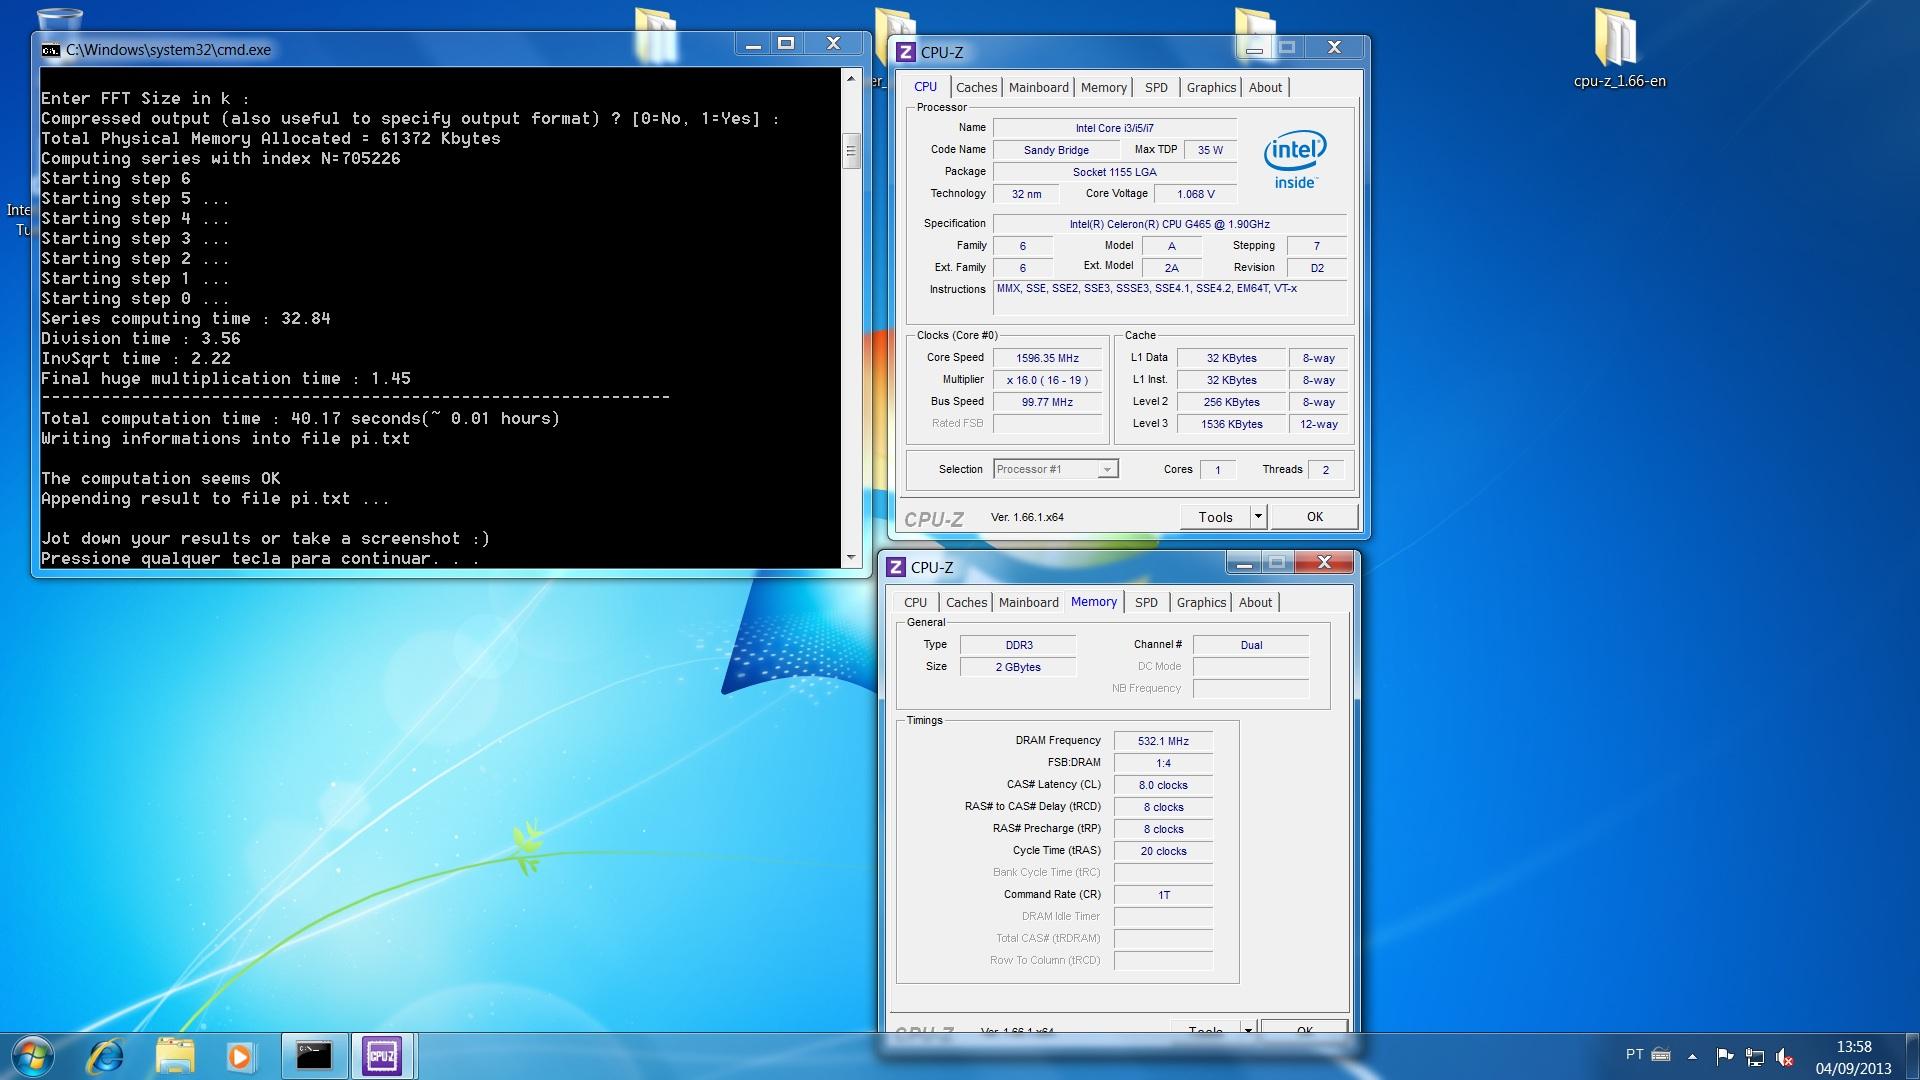Click the muted volume tray icon

click(1785, 1056)
